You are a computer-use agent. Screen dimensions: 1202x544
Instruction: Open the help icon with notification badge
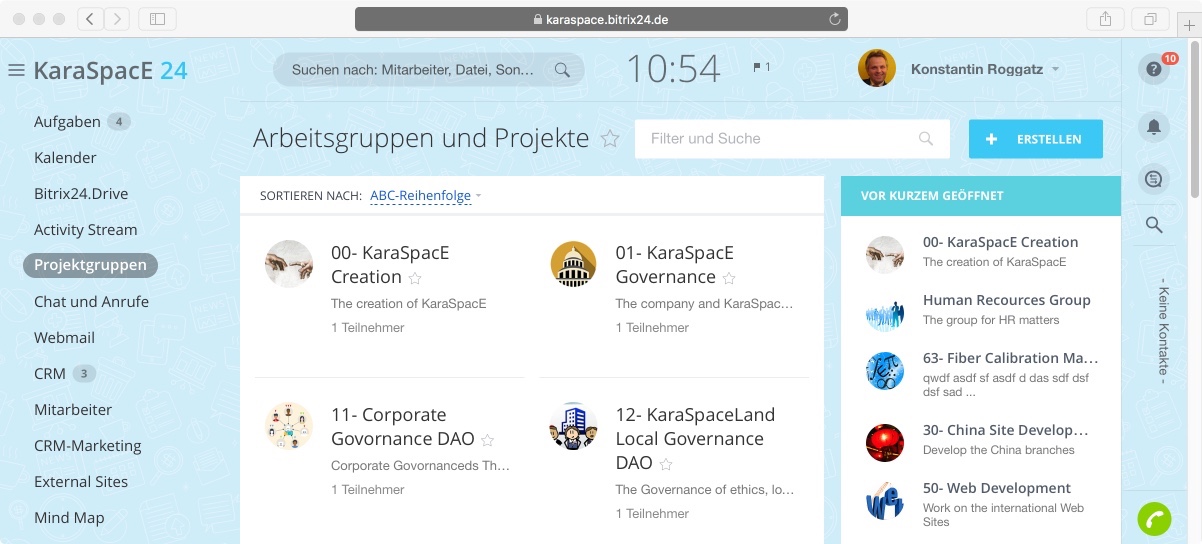pyautogui.click(x=1154, y=69)
